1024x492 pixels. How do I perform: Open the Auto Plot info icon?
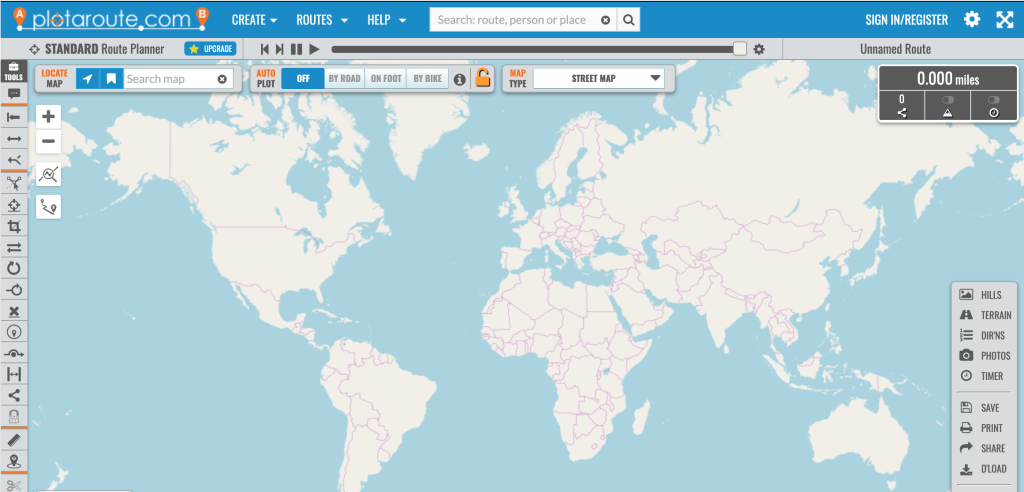tap(460, 79)
